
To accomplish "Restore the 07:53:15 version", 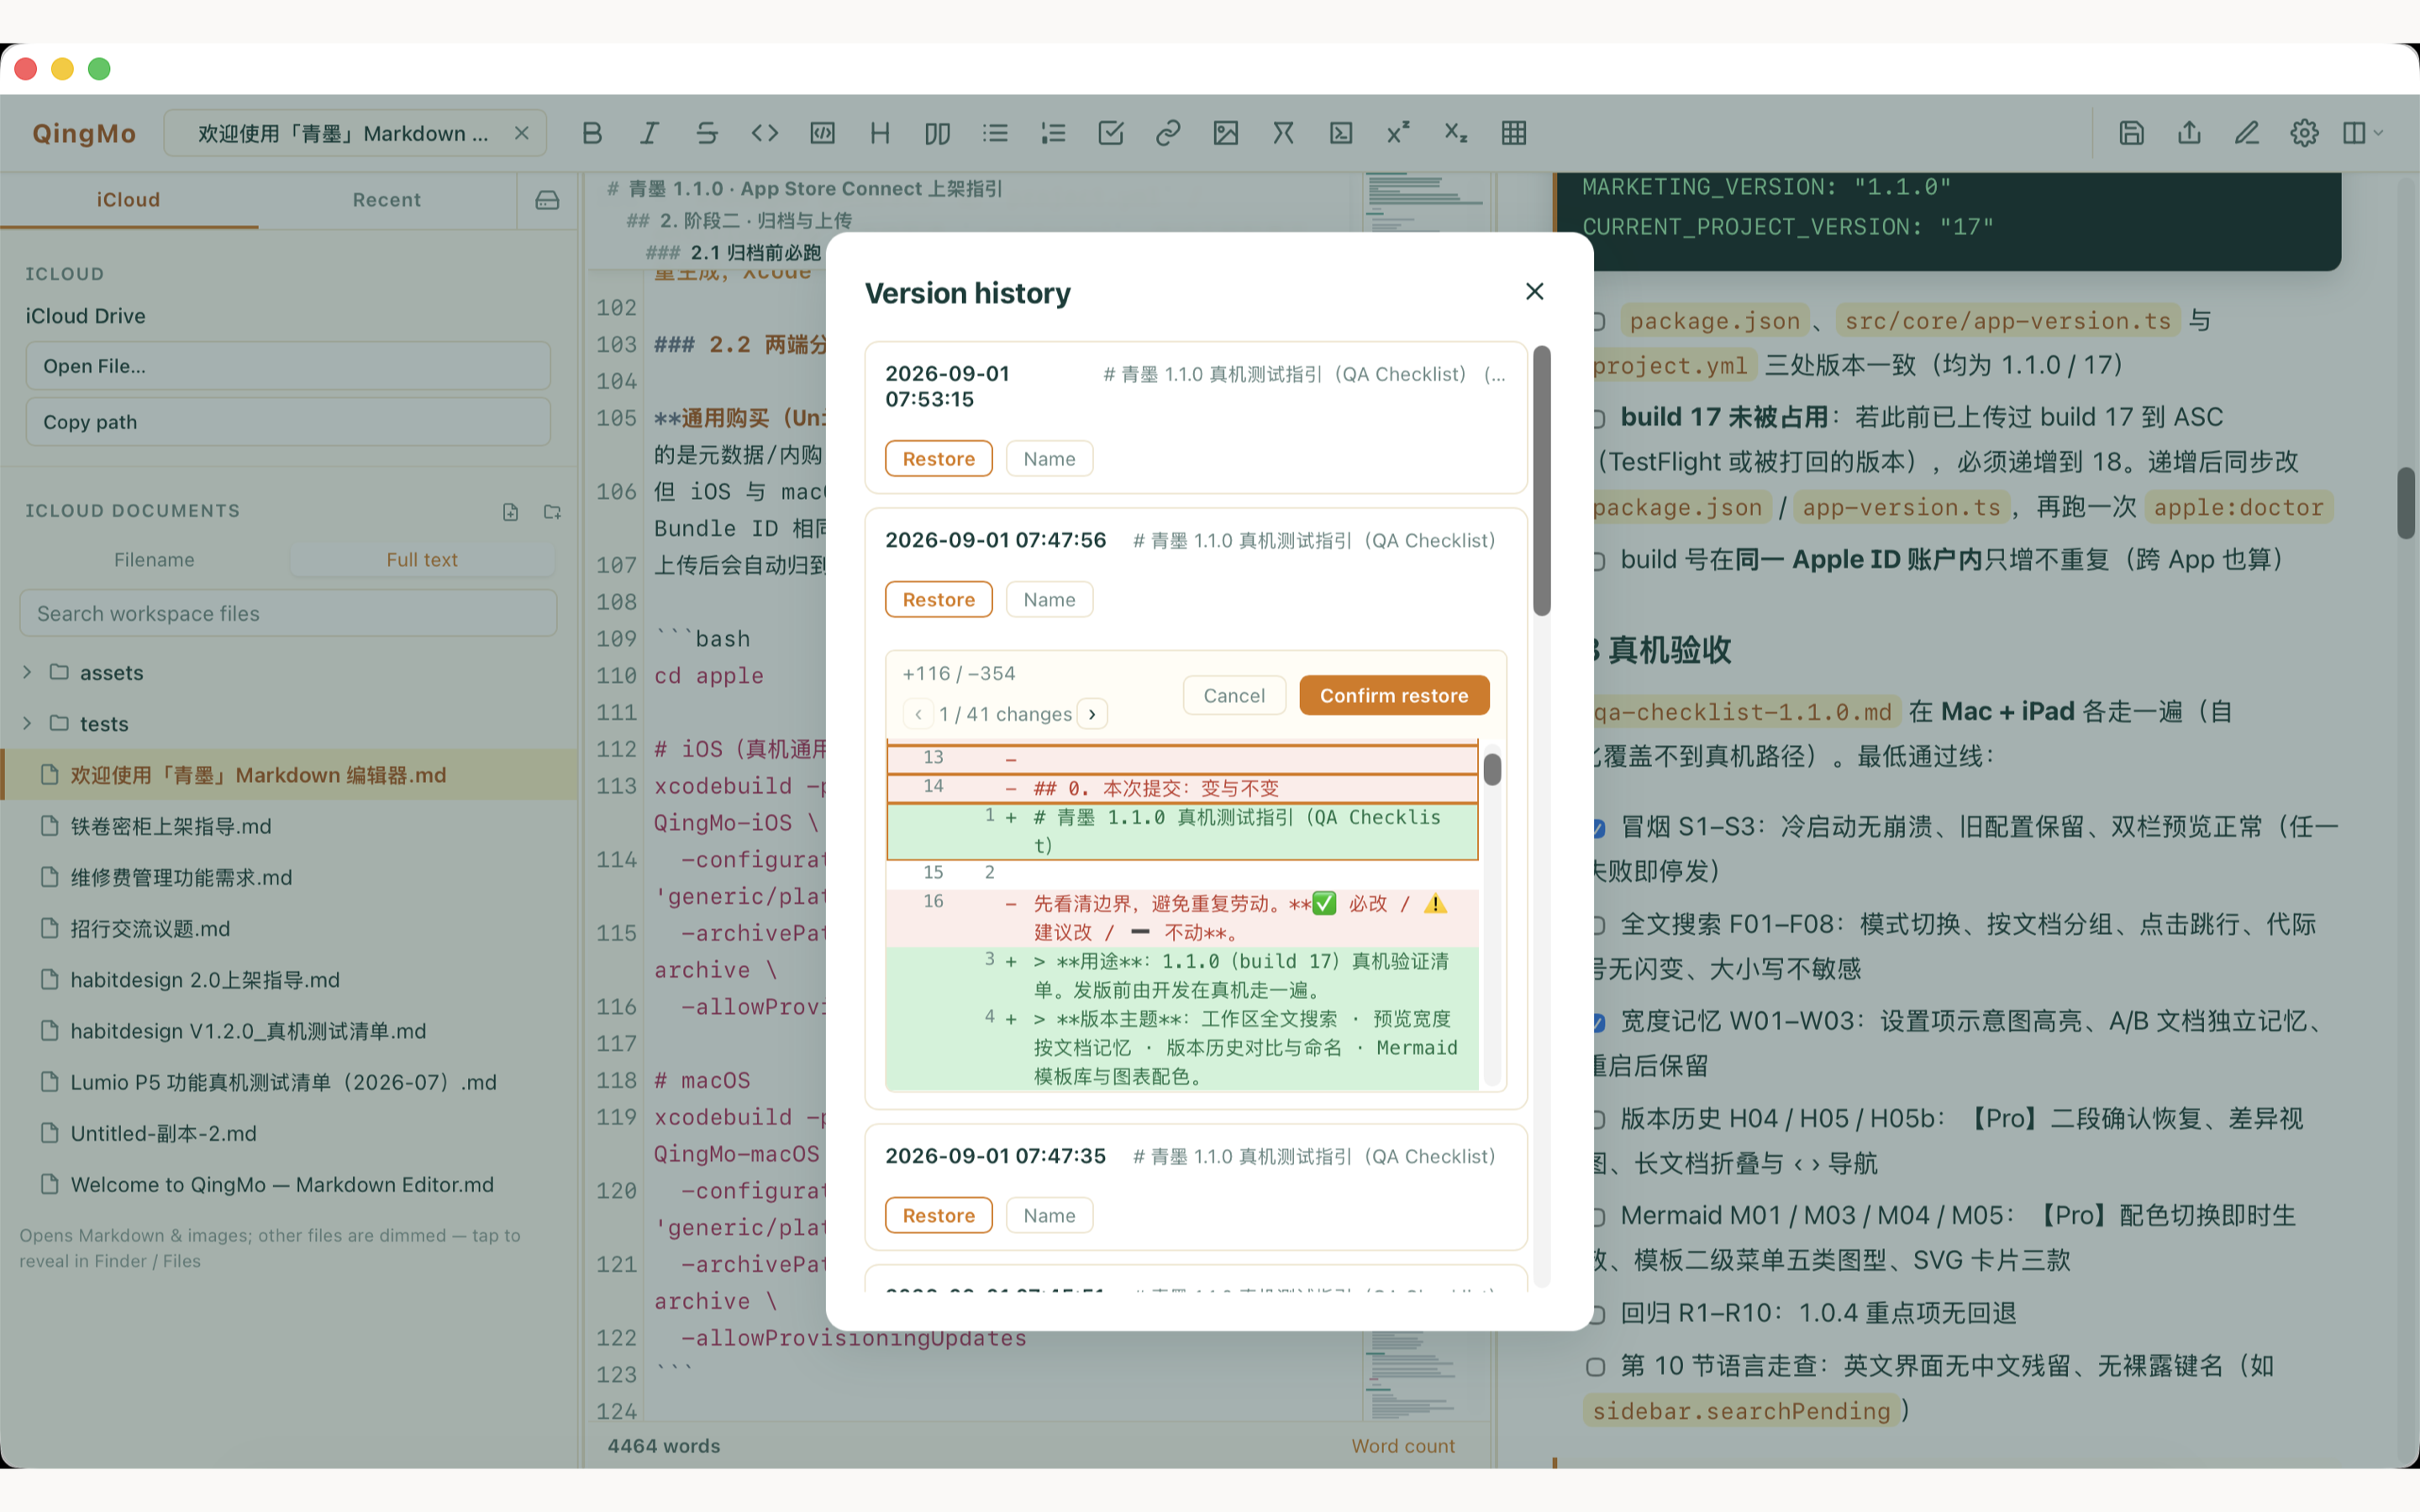I will pyautogui.click(x=938, y=458).
